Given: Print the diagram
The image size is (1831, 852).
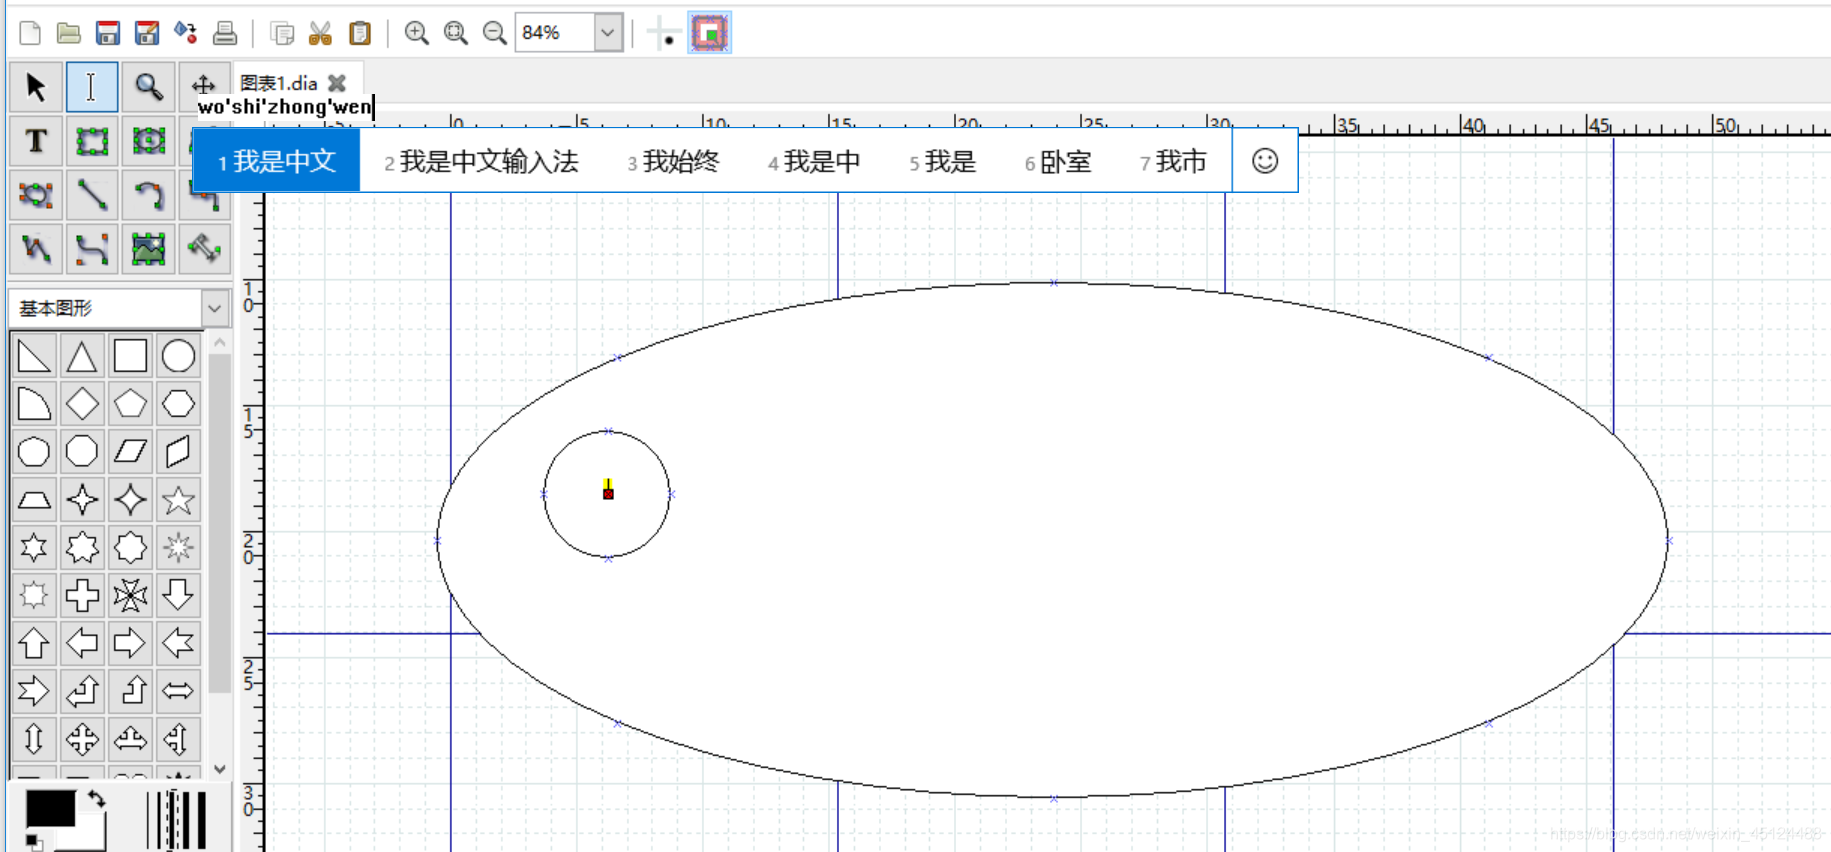Looking at the screenshot, I should click(x=225, y=33).
